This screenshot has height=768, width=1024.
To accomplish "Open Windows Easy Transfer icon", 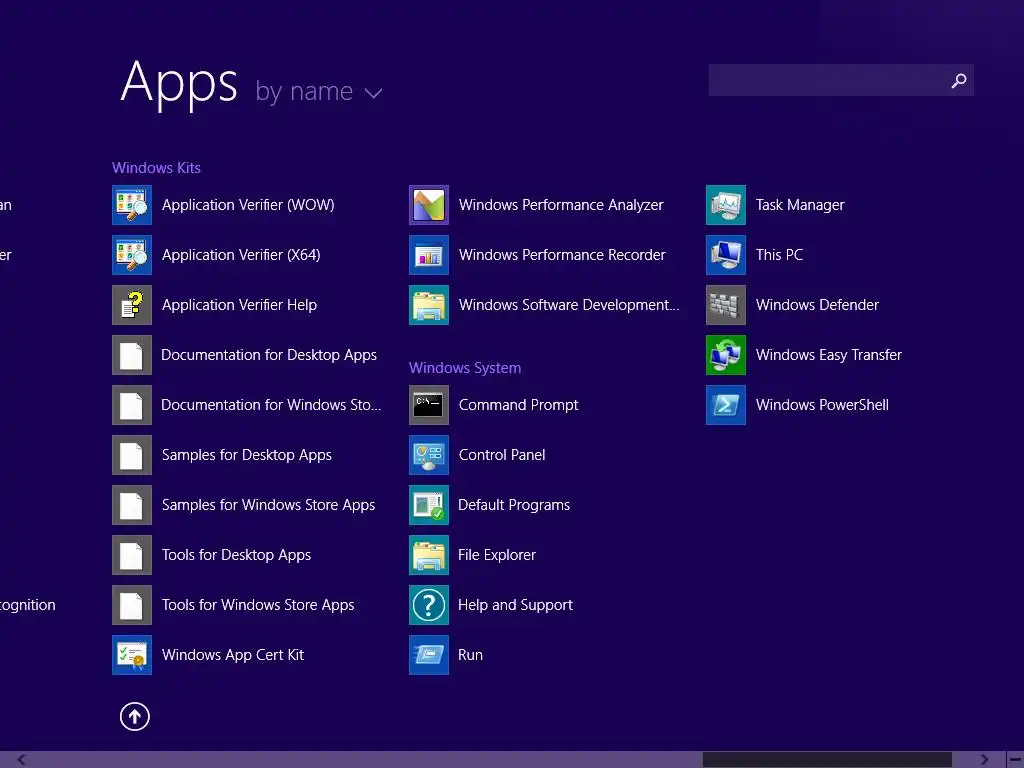I will (726, 355).
